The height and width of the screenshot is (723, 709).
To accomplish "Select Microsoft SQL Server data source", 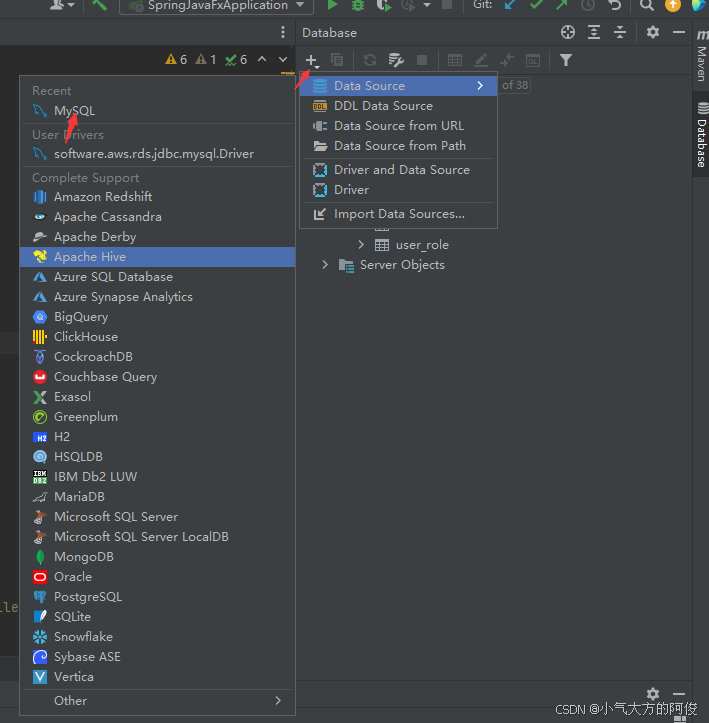I will coord(157,517).
